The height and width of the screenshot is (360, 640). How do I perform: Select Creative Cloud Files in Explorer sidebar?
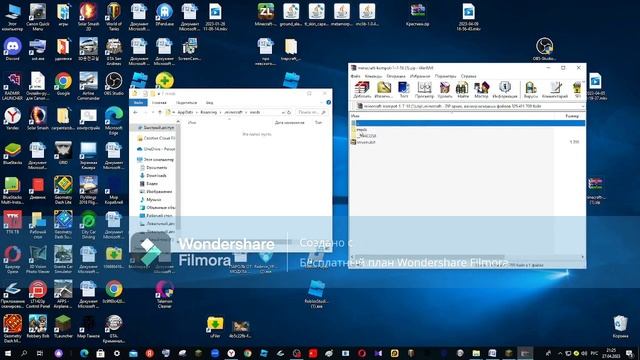[x=156, y=138]
